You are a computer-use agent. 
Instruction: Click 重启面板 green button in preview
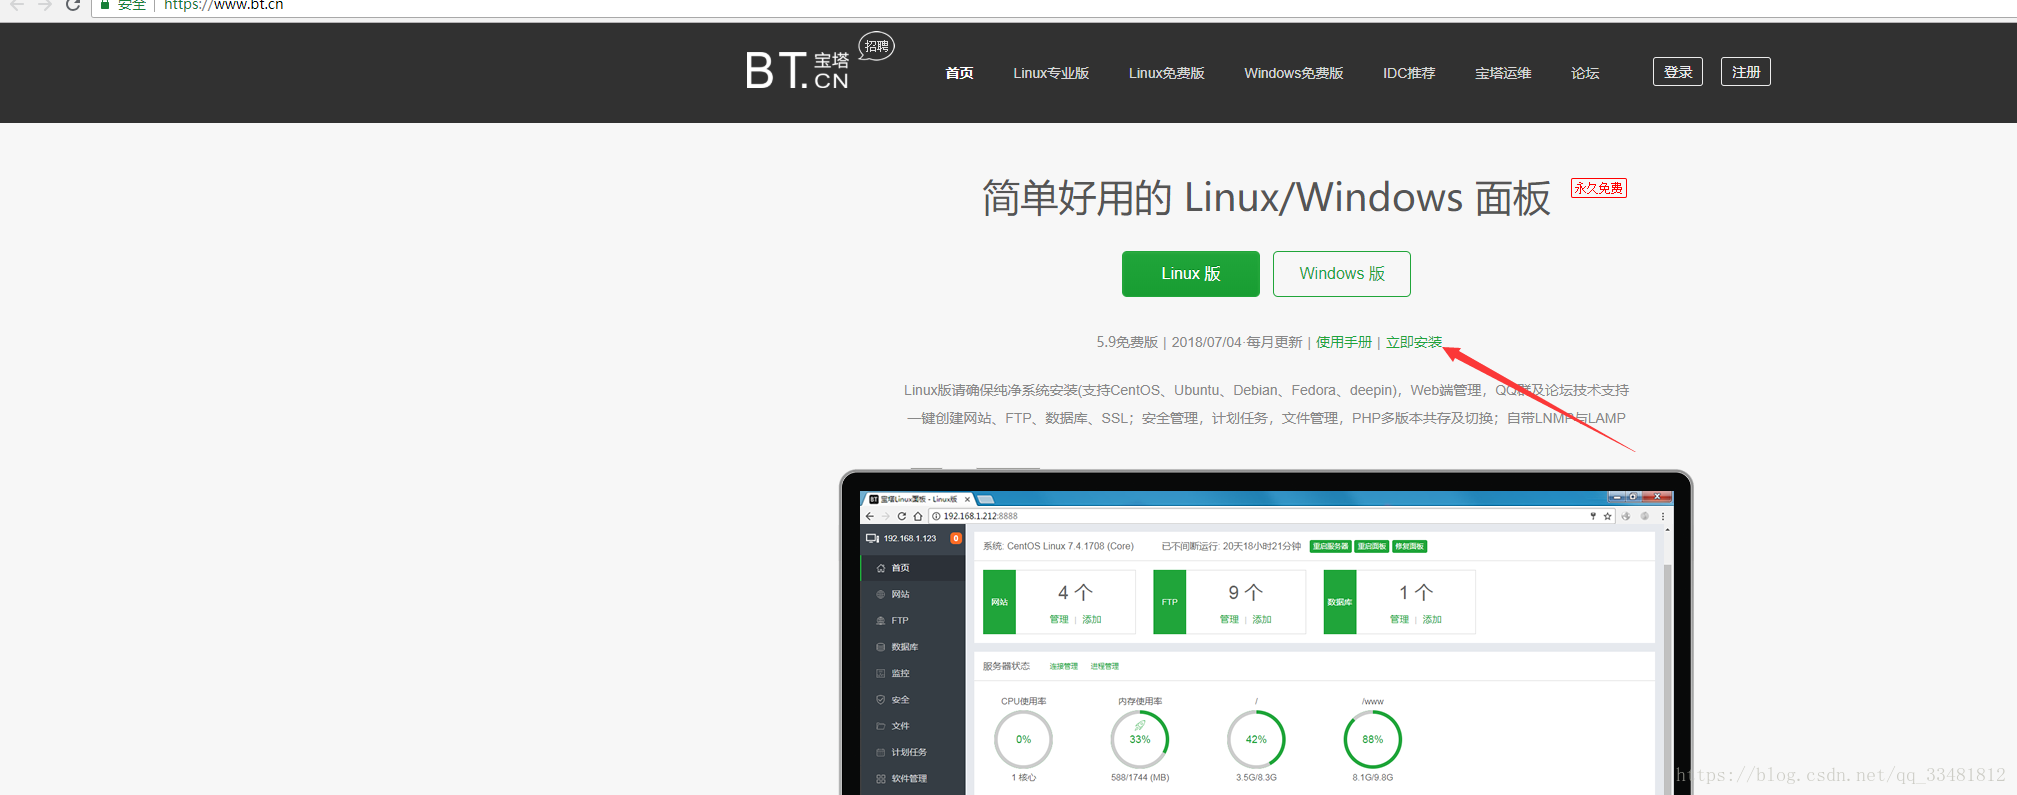[x=1372, y=546]
